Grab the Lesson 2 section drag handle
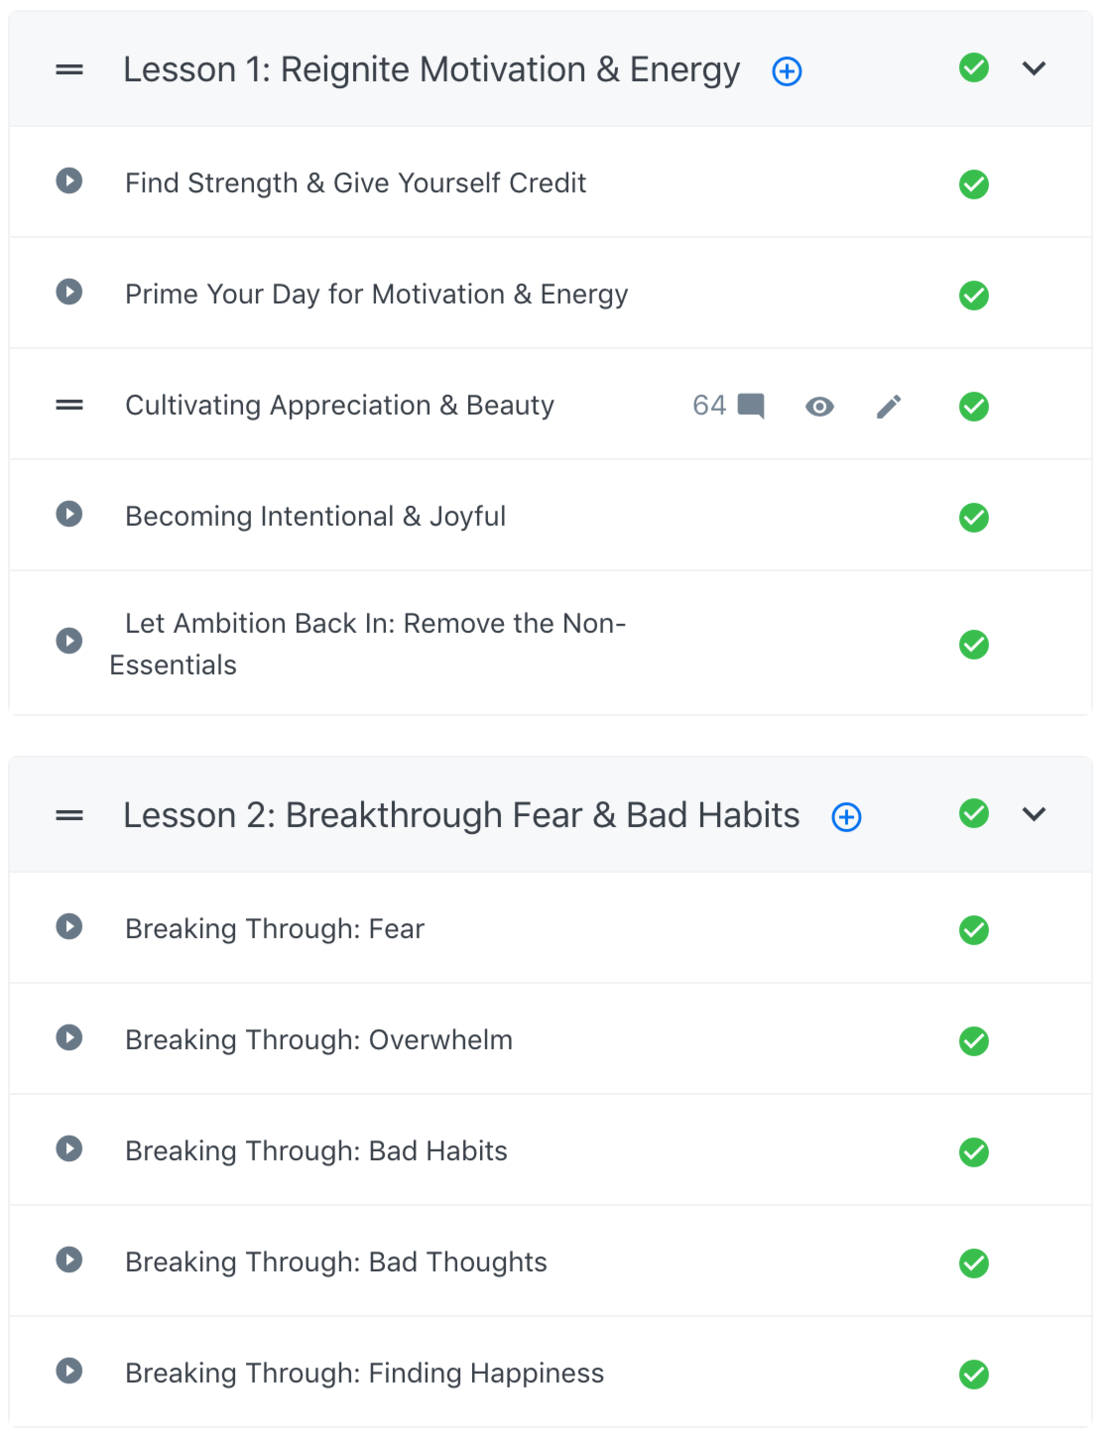 [69, 816]
